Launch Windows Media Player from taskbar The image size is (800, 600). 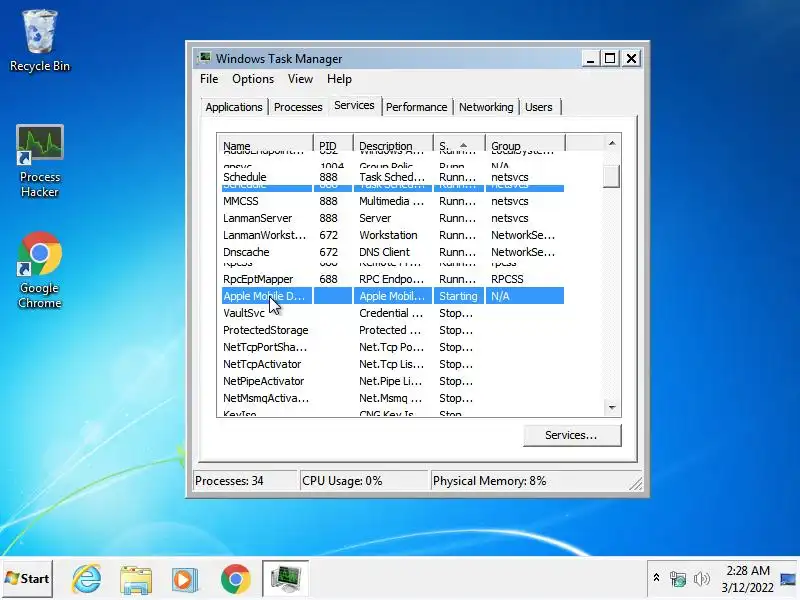click(x=185, y=579)
